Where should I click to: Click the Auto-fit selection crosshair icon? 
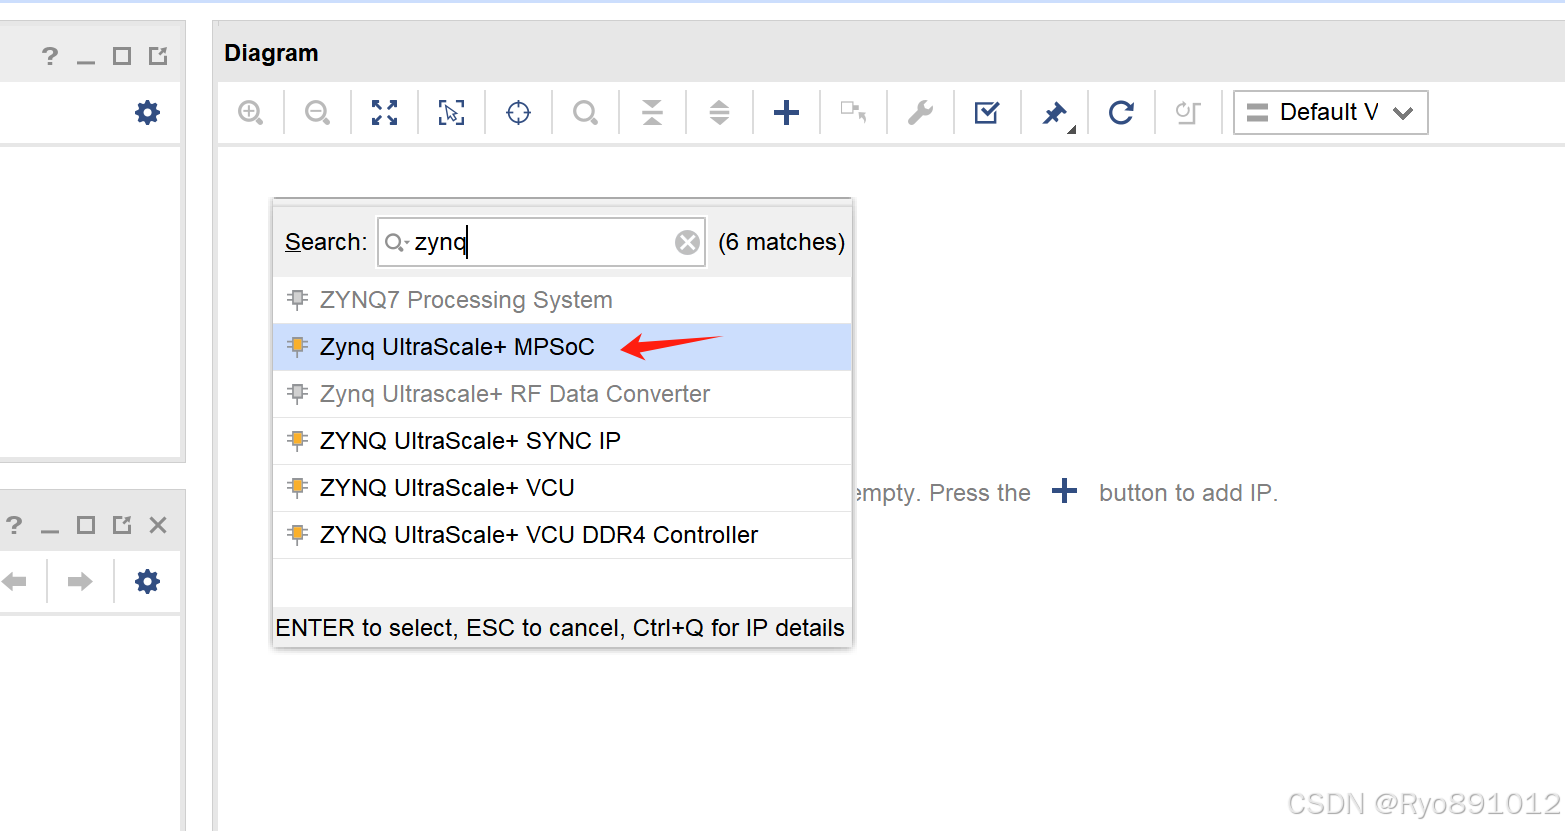(518, 112)
